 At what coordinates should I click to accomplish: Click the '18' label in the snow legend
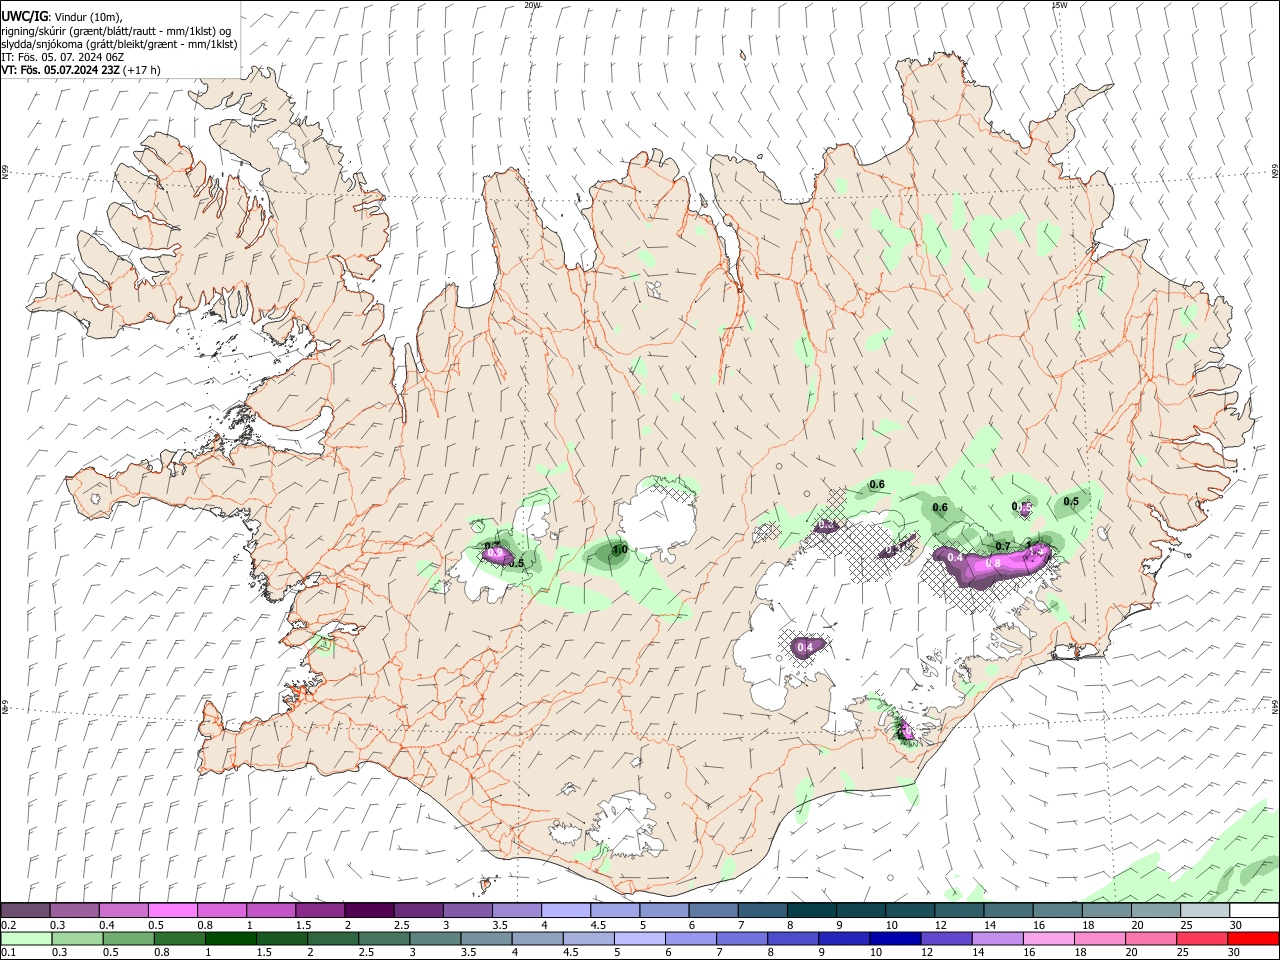[1088, 925]
